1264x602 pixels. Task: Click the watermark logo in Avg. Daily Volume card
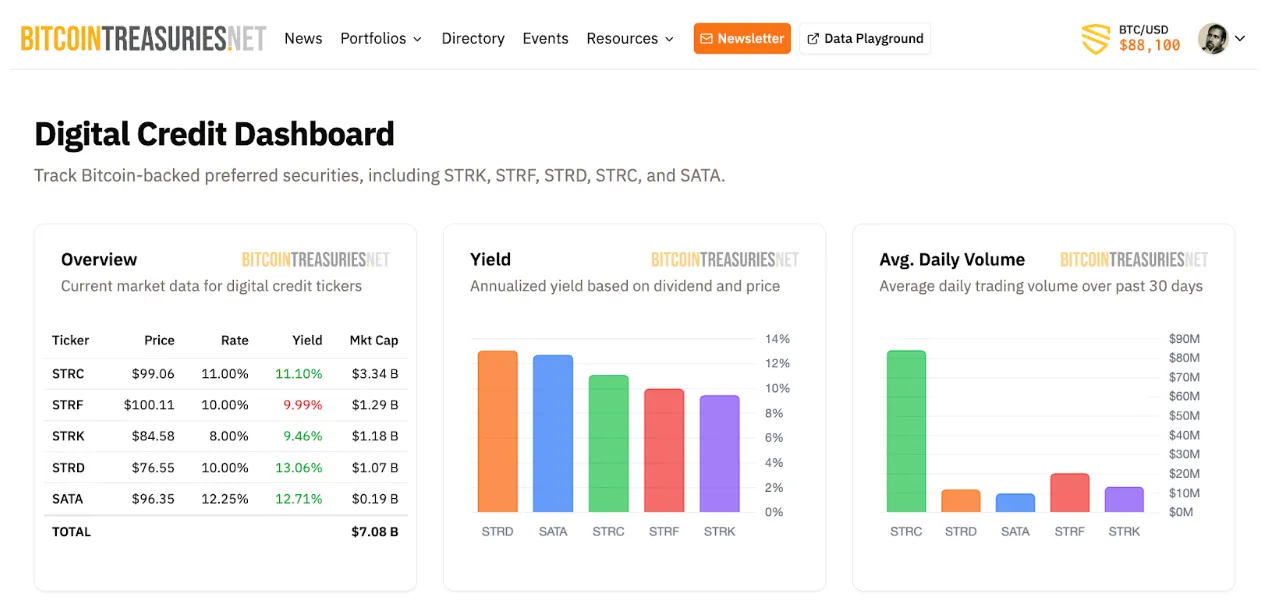tap(1134, 260)
